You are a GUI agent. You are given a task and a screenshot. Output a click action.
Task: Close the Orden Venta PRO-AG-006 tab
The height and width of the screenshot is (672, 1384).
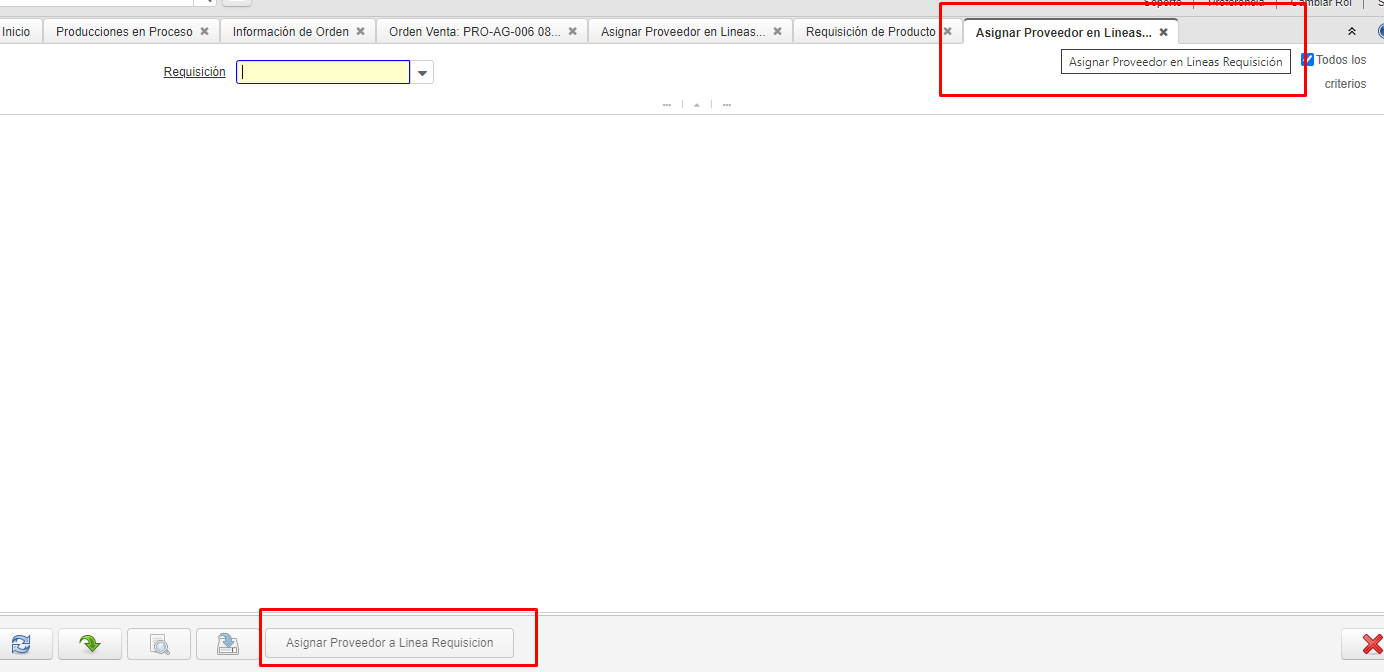coord(572,32)
